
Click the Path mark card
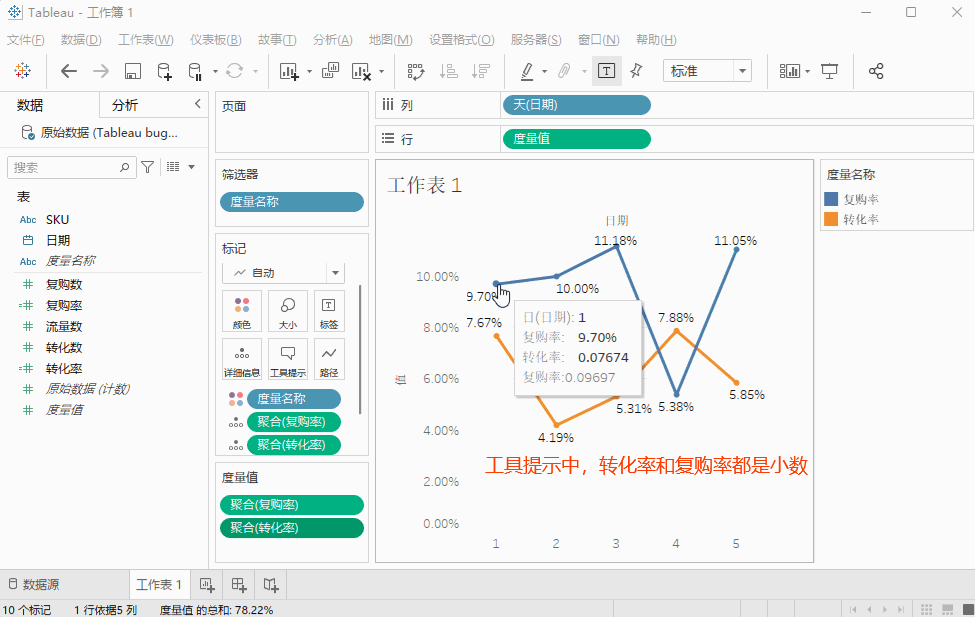pyautogui.click(x=329, y=360)
